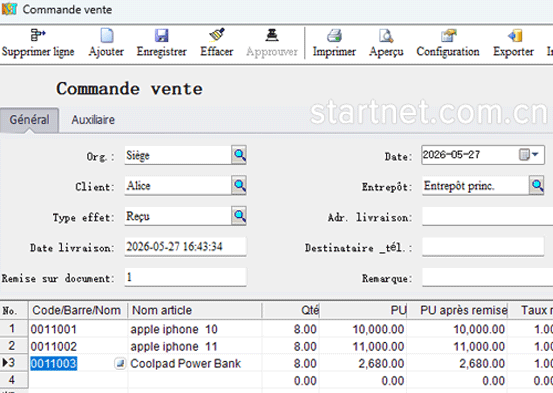Open lookup for the Client field
This screenshot has height=393, width=553.
[239, 185]
